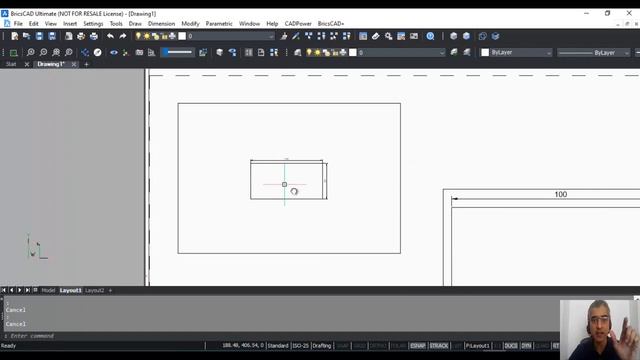Toggle DYN in the status bar

(527, 346)
